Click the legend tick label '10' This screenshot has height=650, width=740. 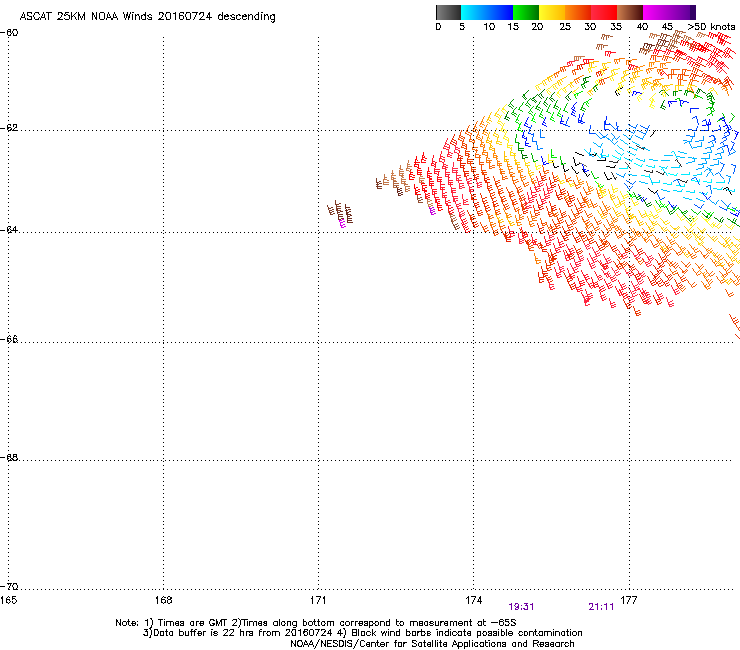pos(489,27)
